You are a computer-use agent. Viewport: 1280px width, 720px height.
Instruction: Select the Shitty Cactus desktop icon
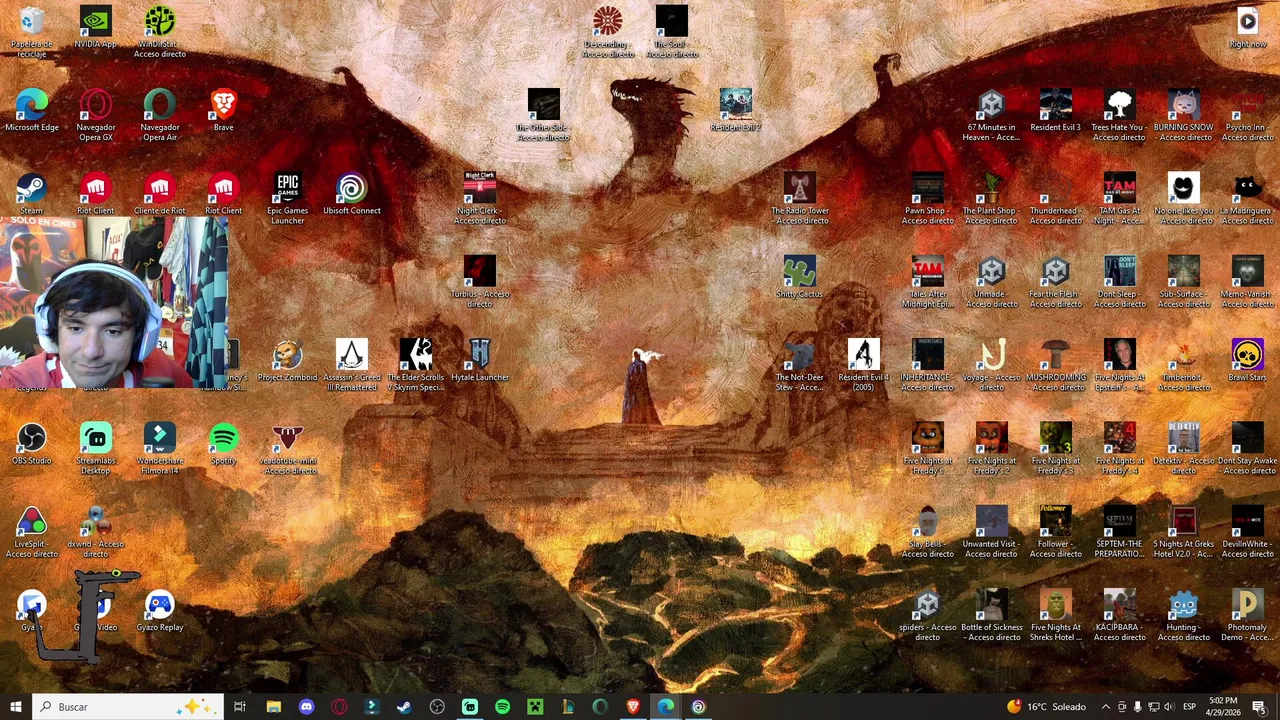coord(799,277)
